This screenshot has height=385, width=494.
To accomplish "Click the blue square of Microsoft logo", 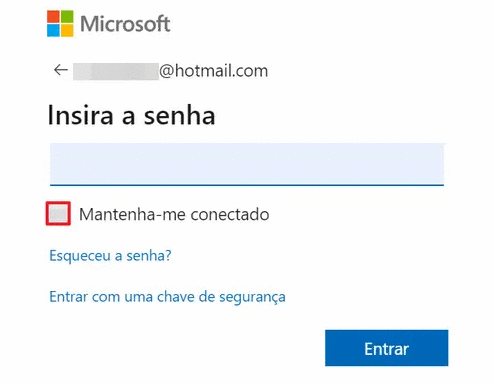I will [53, 30].
